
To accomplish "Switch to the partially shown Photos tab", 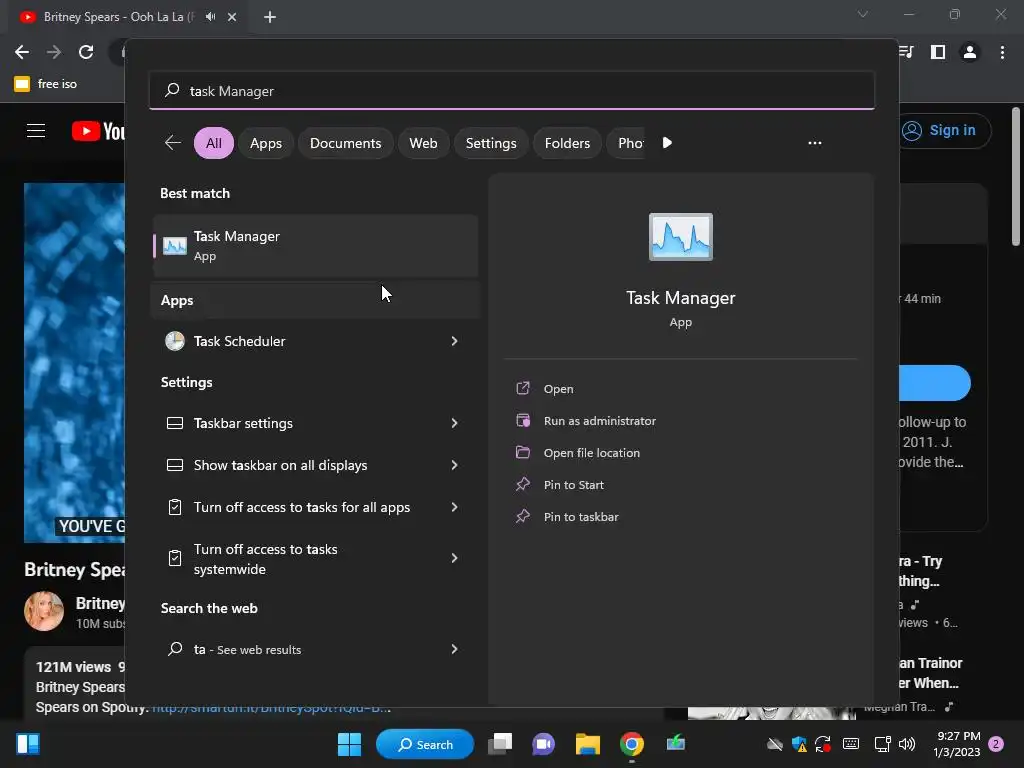I will click(626, 143).
